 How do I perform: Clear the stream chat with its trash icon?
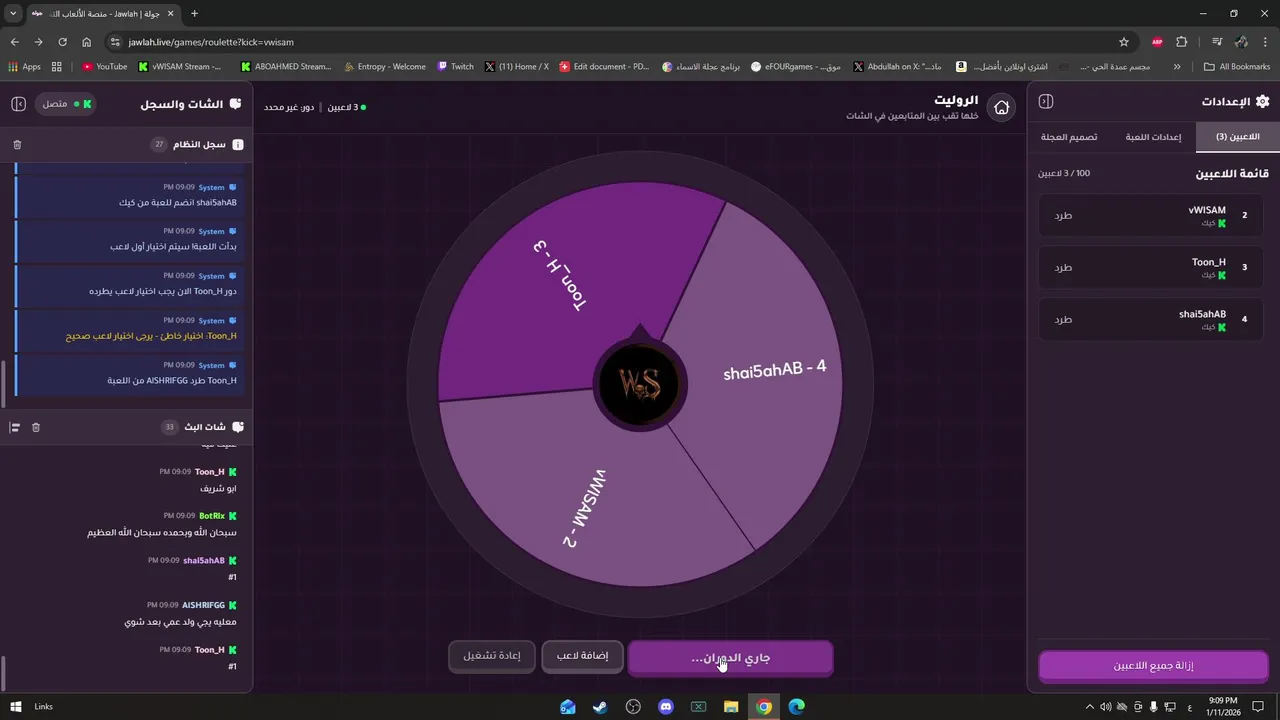click(x=36, y=427)
